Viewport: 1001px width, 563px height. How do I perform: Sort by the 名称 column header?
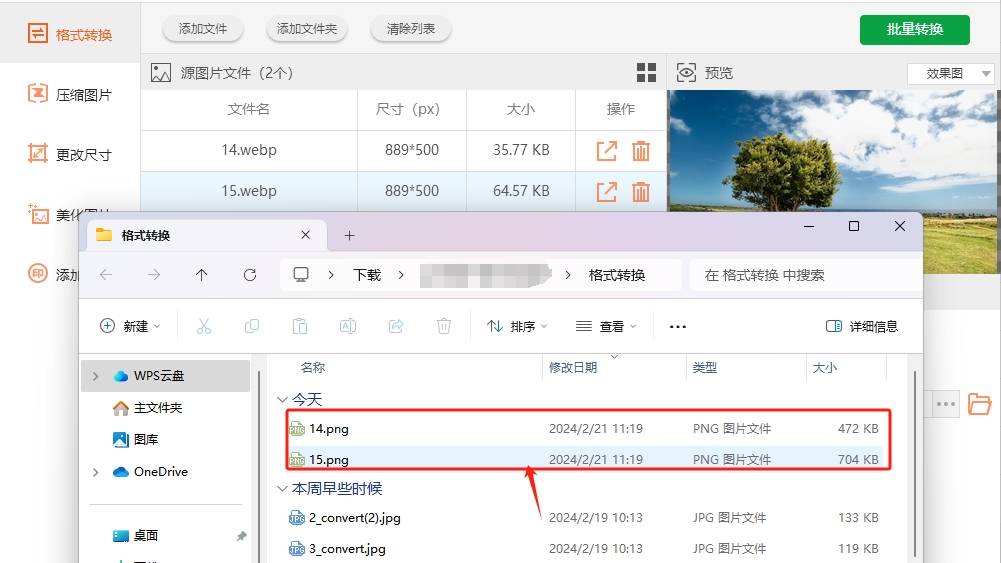[313, 368]
